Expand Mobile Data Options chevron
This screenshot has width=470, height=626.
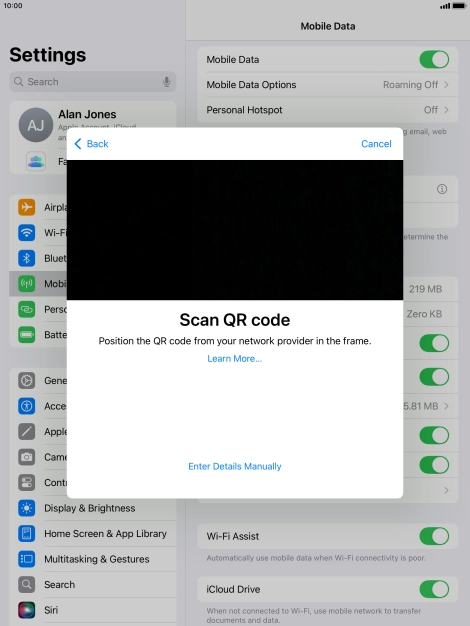[446, 85]
